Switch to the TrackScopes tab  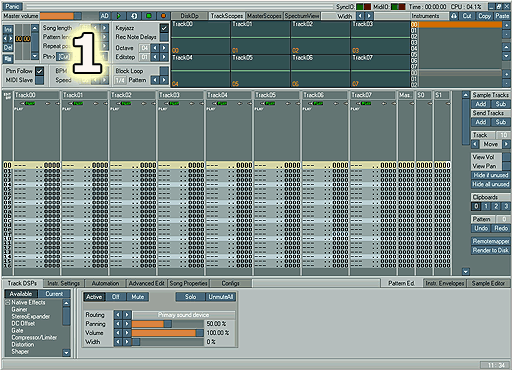point(227,16)
